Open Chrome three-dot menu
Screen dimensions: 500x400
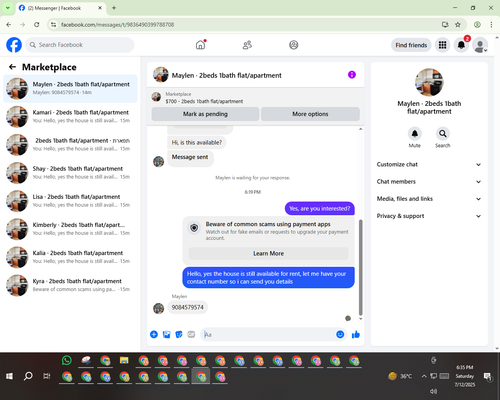click(491, 24)
